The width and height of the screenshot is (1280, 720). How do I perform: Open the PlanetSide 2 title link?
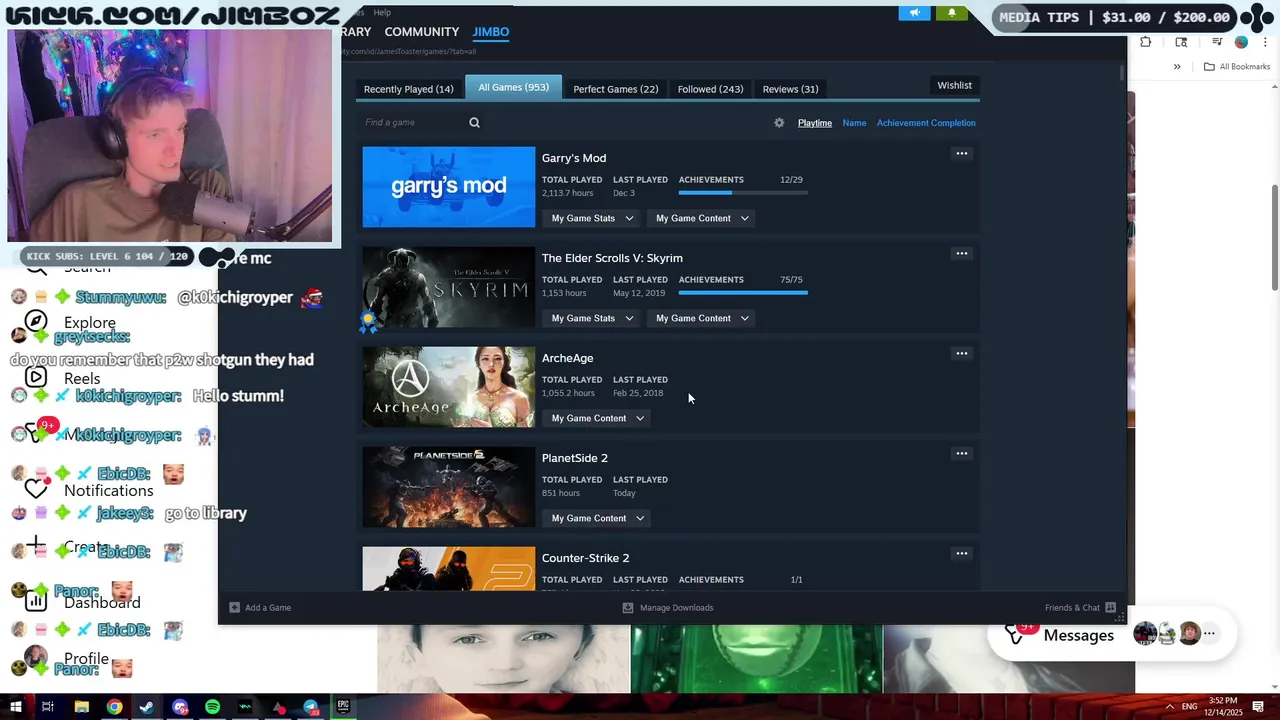tap(575, 458)
